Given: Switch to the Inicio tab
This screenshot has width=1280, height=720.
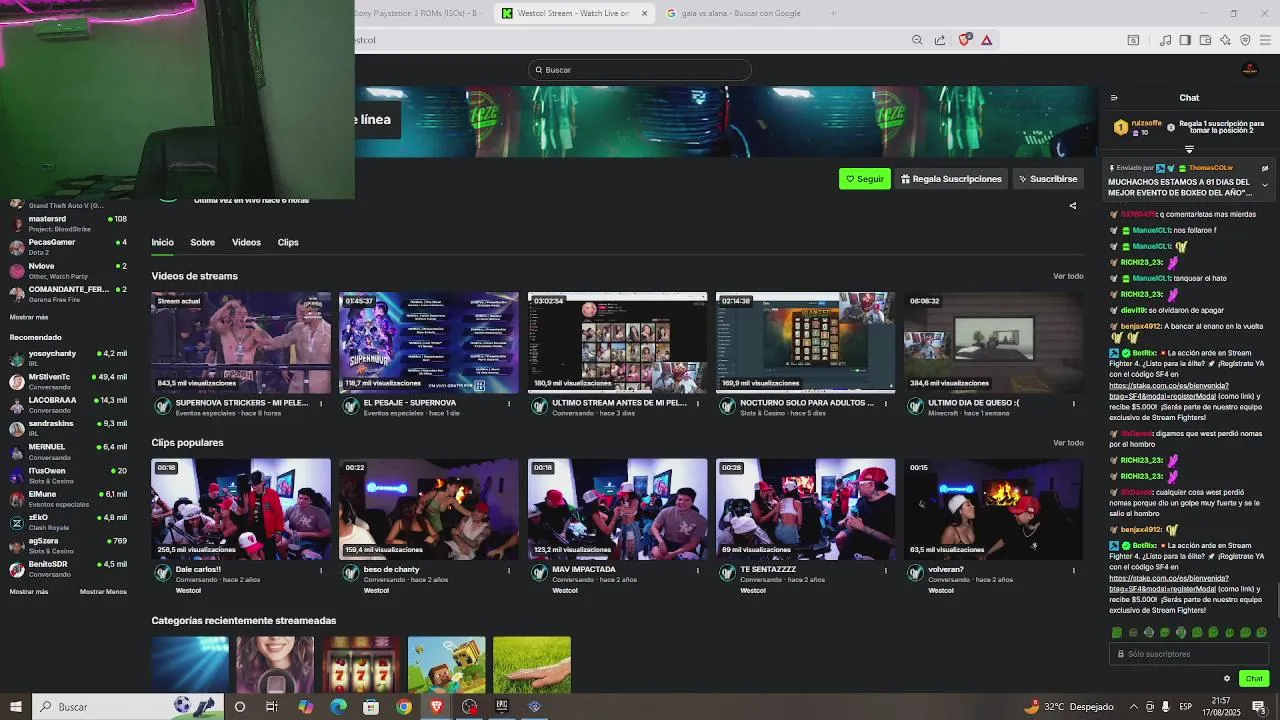Looking at the screenshot, I should (x=162, y=242).
